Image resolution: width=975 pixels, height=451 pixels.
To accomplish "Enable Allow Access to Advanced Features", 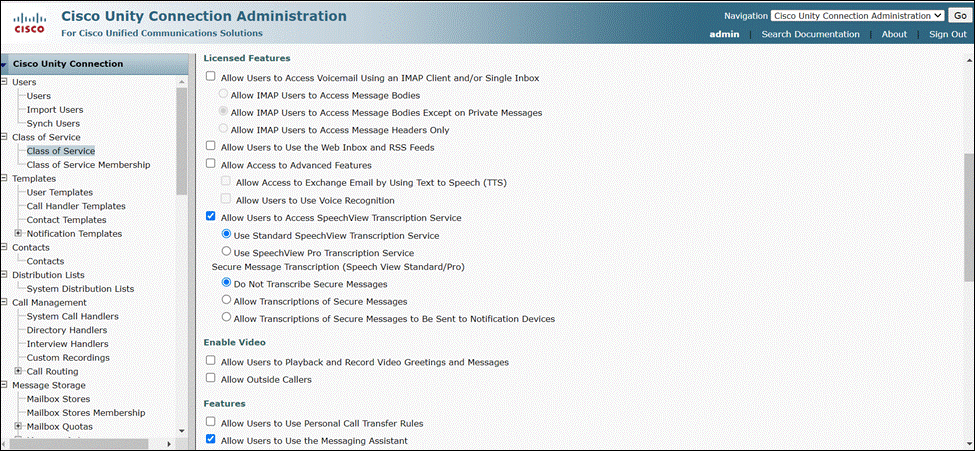I will 210,164.
